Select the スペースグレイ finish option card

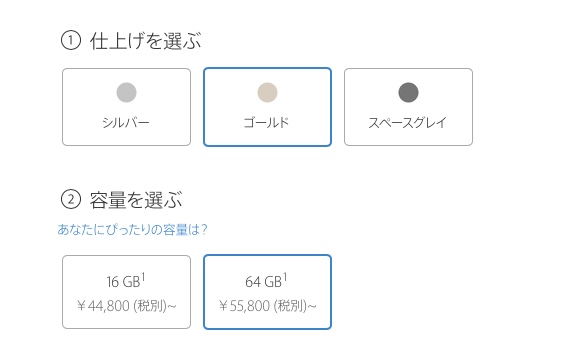408,107
